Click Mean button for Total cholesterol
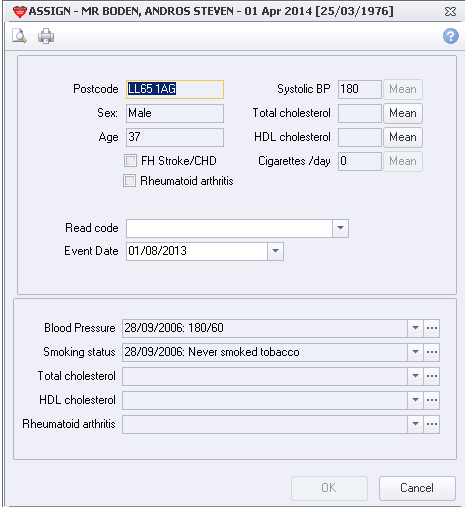The image size is (465, 507). tap(403, 113)
